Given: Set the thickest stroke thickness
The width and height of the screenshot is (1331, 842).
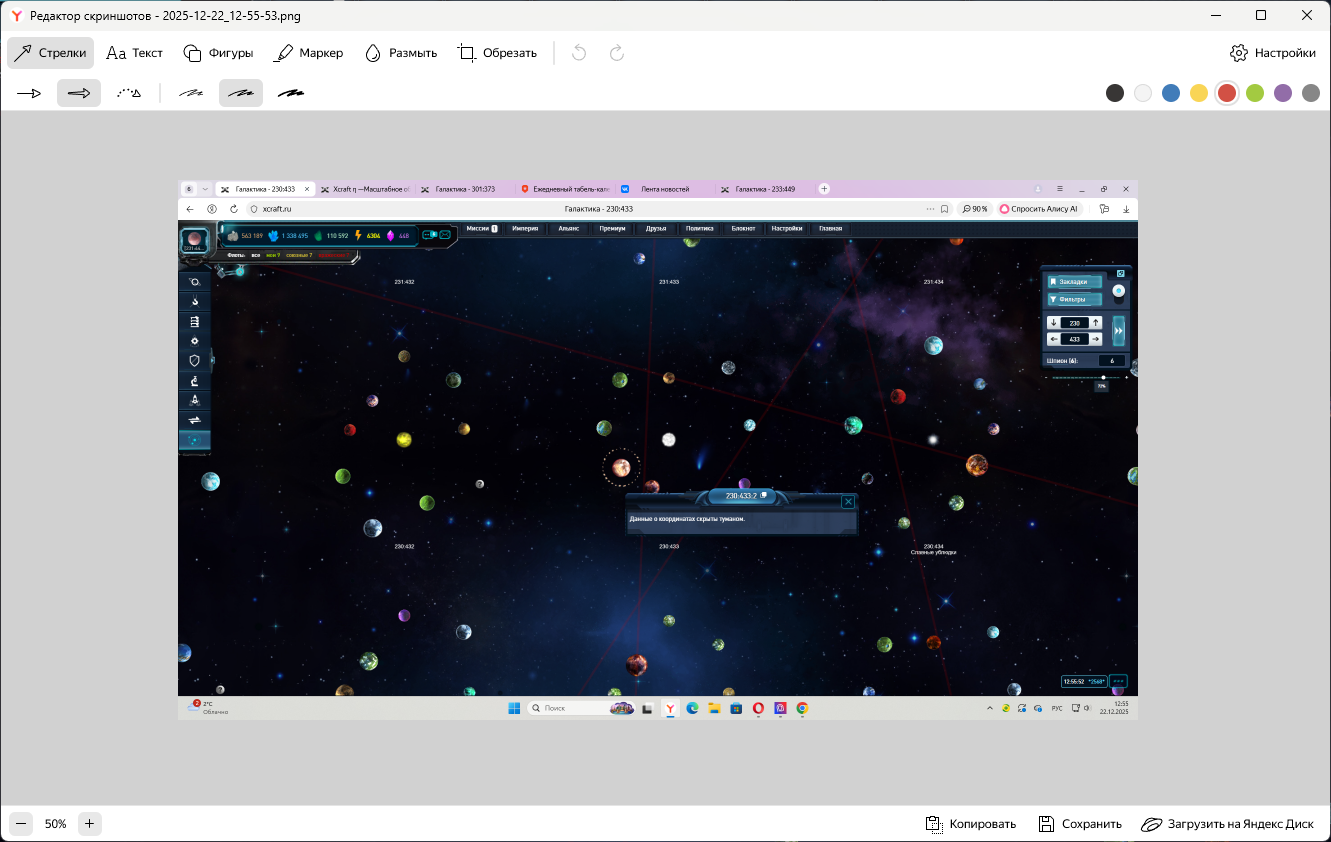Looking at the screenshot, I should [x=291, y=93].
